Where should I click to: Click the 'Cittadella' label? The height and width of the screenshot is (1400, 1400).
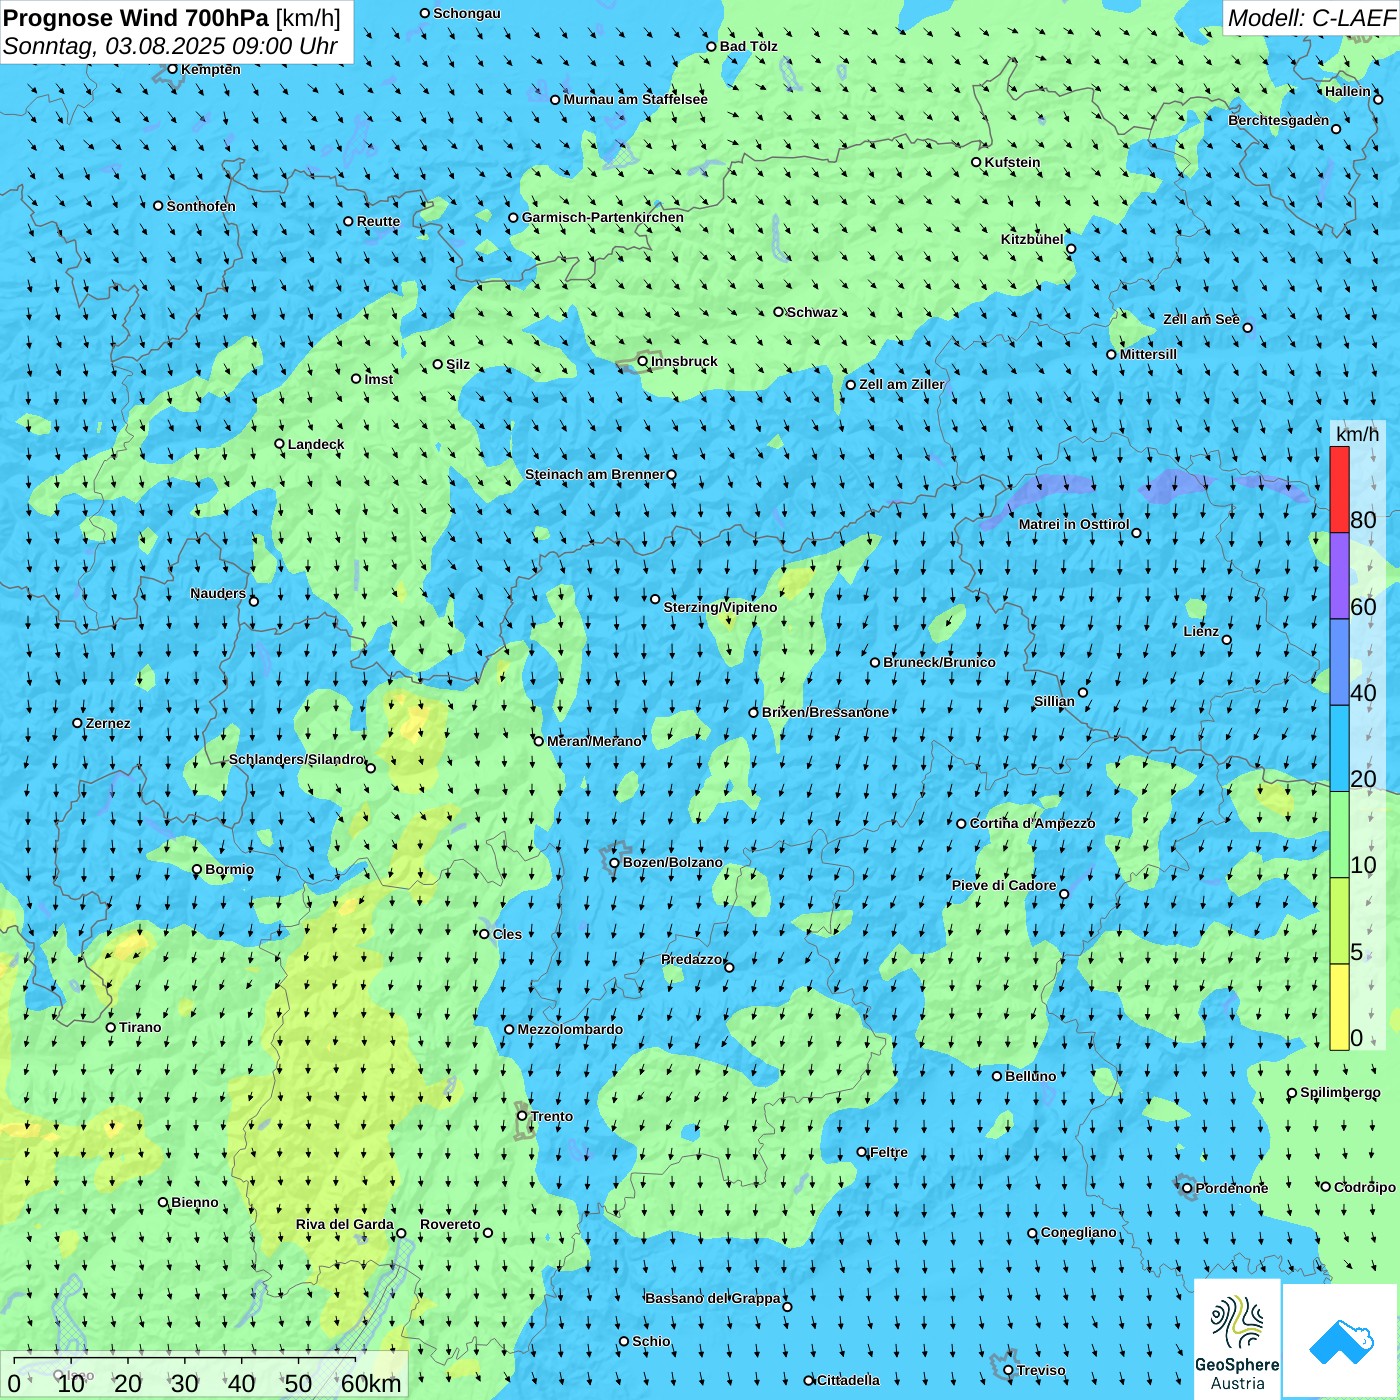coord(848,1380)
